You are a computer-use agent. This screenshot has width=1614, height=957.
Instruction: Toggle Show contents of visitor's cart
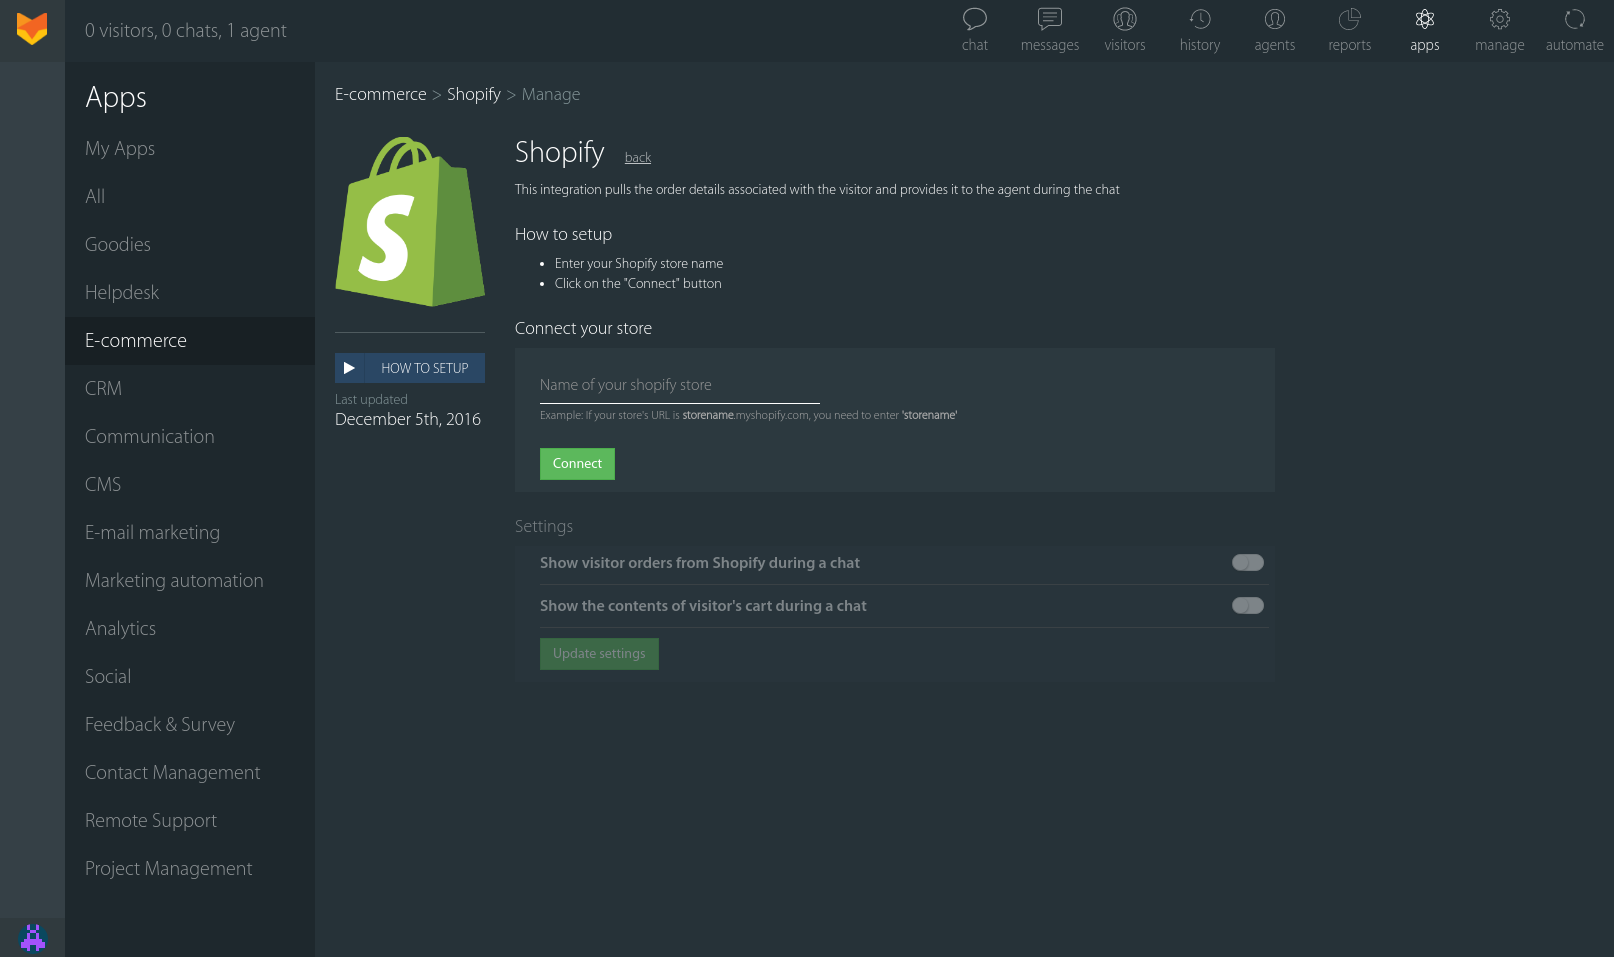click(x=1247, y=606)
